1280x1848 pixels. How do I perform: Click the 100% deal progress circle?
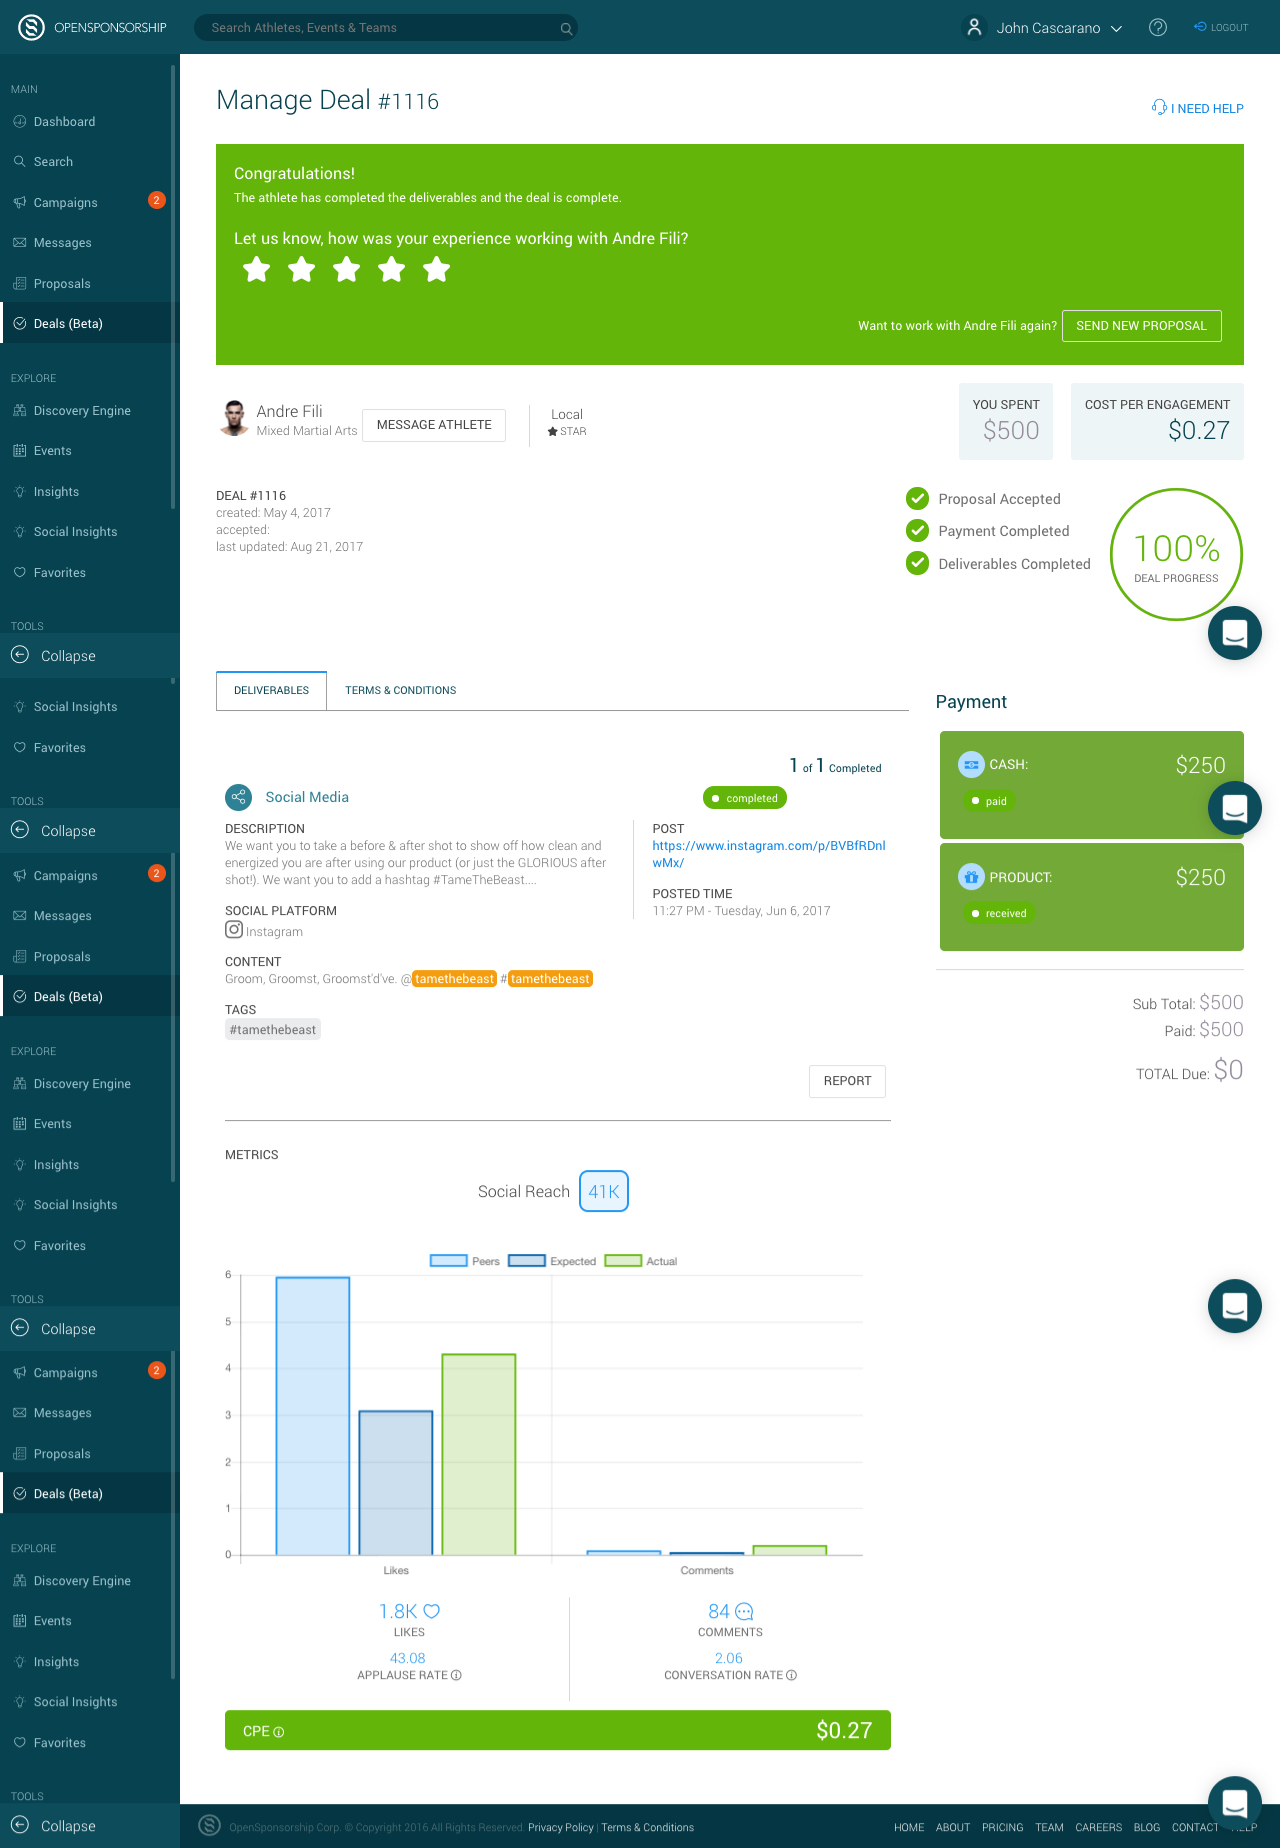tap(1176, 554)
